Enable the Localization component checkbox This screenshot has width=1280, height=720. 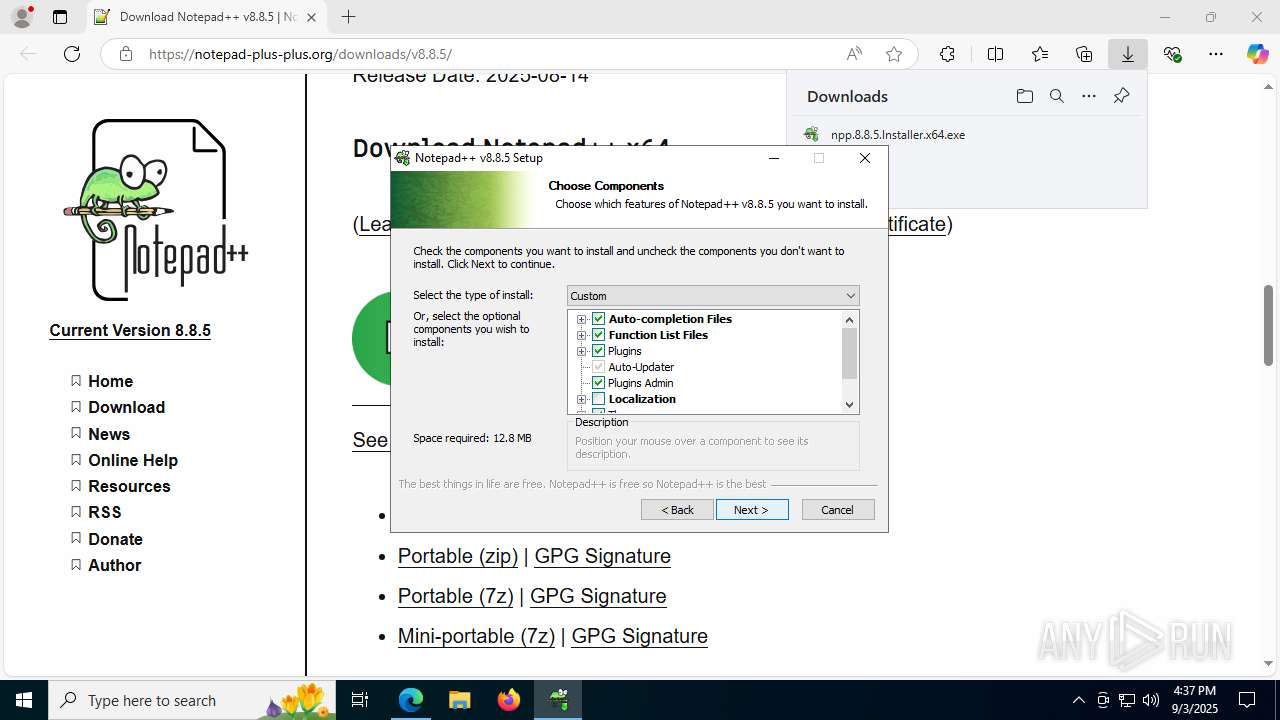(x=599, y=399)
